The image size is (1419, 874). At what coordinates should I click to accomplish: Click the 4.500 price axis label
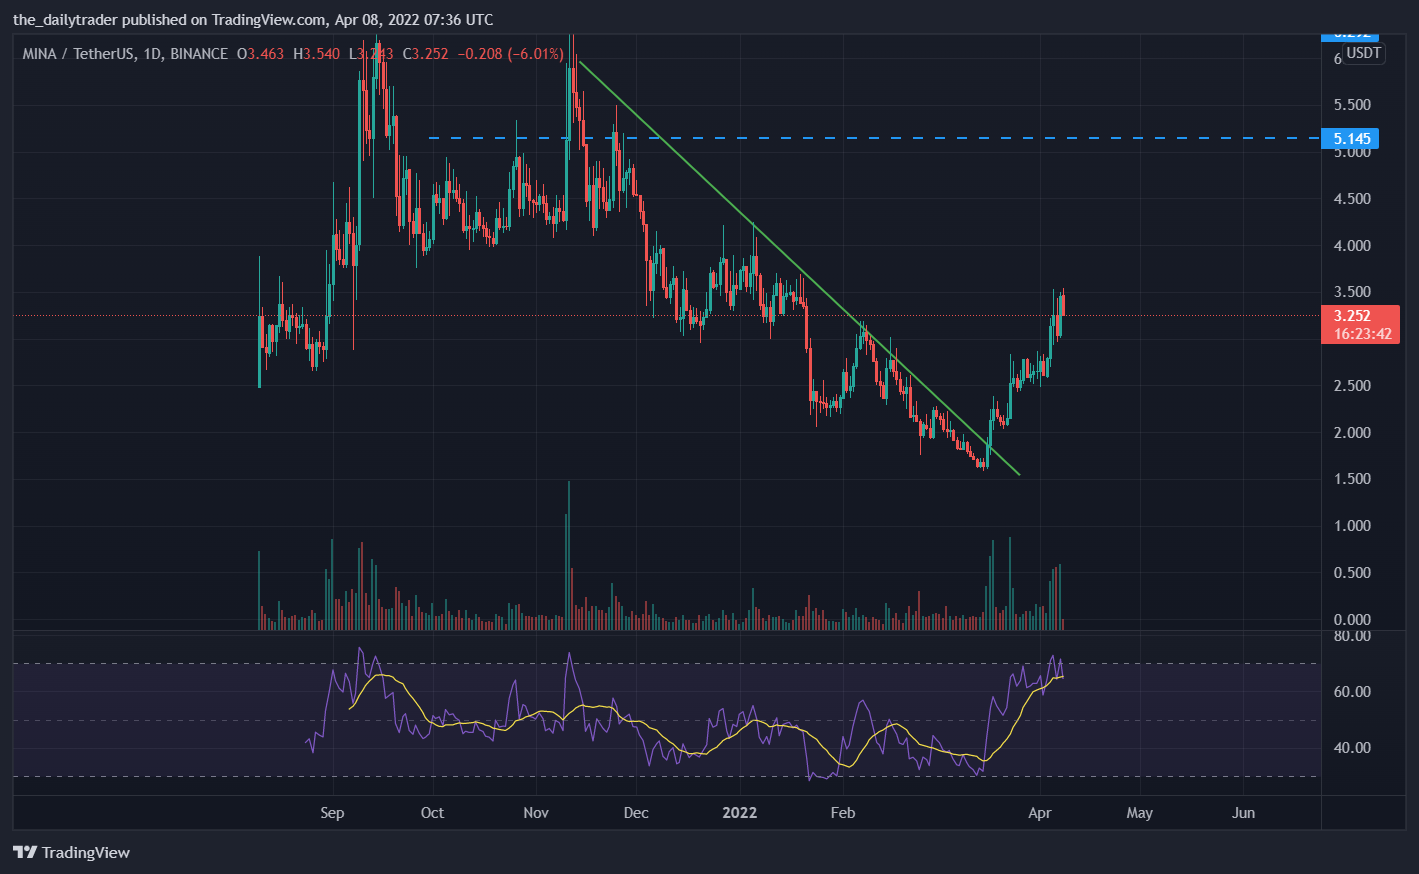1352,199
